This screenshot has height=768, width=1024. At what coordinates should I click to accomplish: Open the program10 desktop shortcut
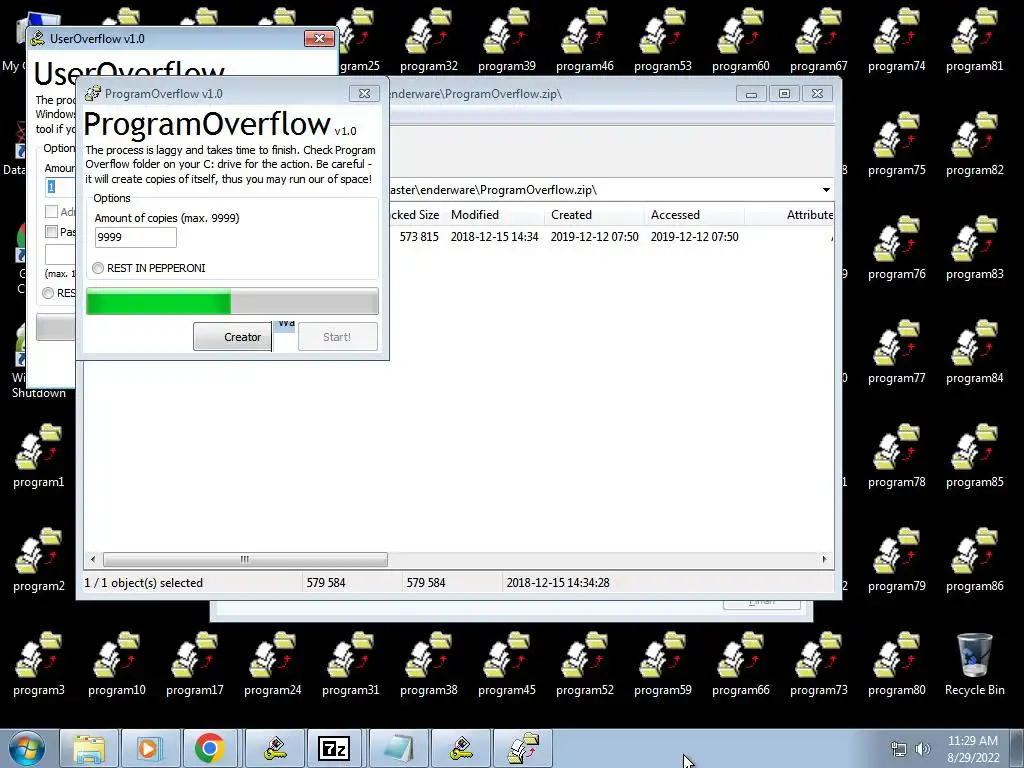[x=117, y=664]
